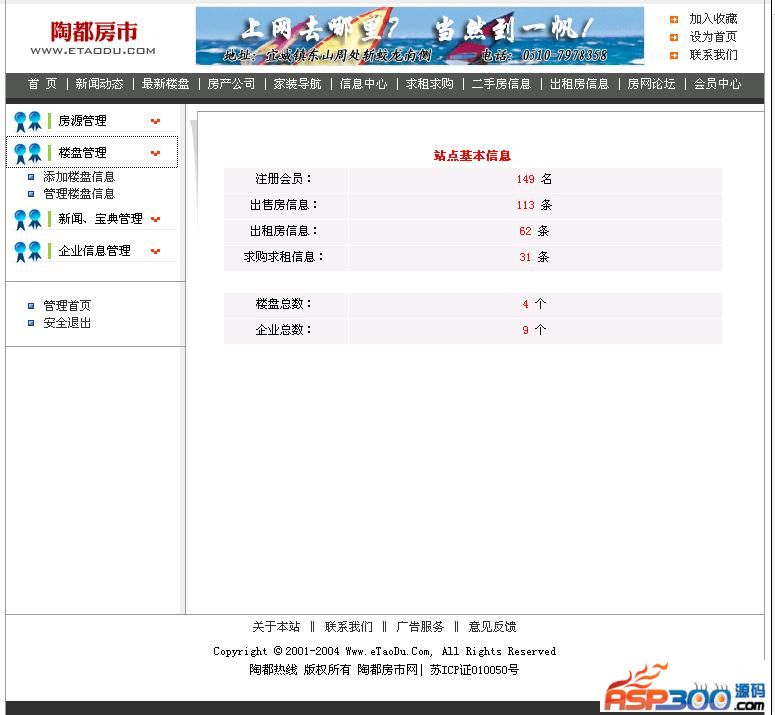The image size is (775, 715).
Task: Click the bullet icon beside 添加楼盘信息
Action: click(31, 177)
